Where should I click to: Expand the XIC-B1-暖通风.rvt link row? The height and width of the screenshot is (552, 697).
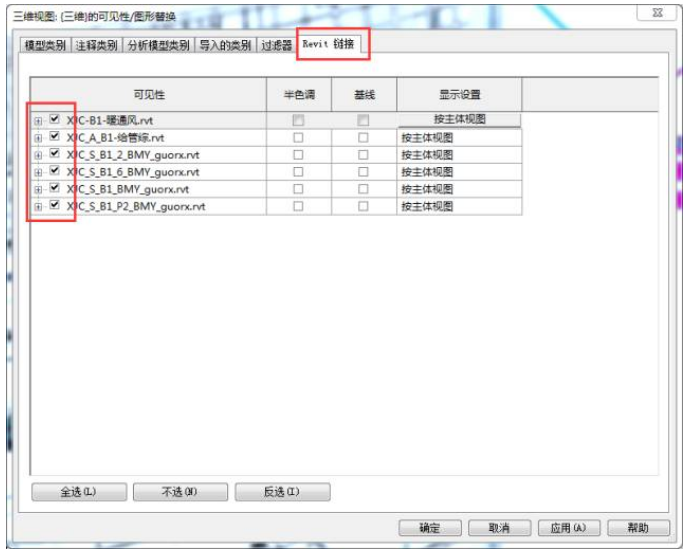click(39, 120)
